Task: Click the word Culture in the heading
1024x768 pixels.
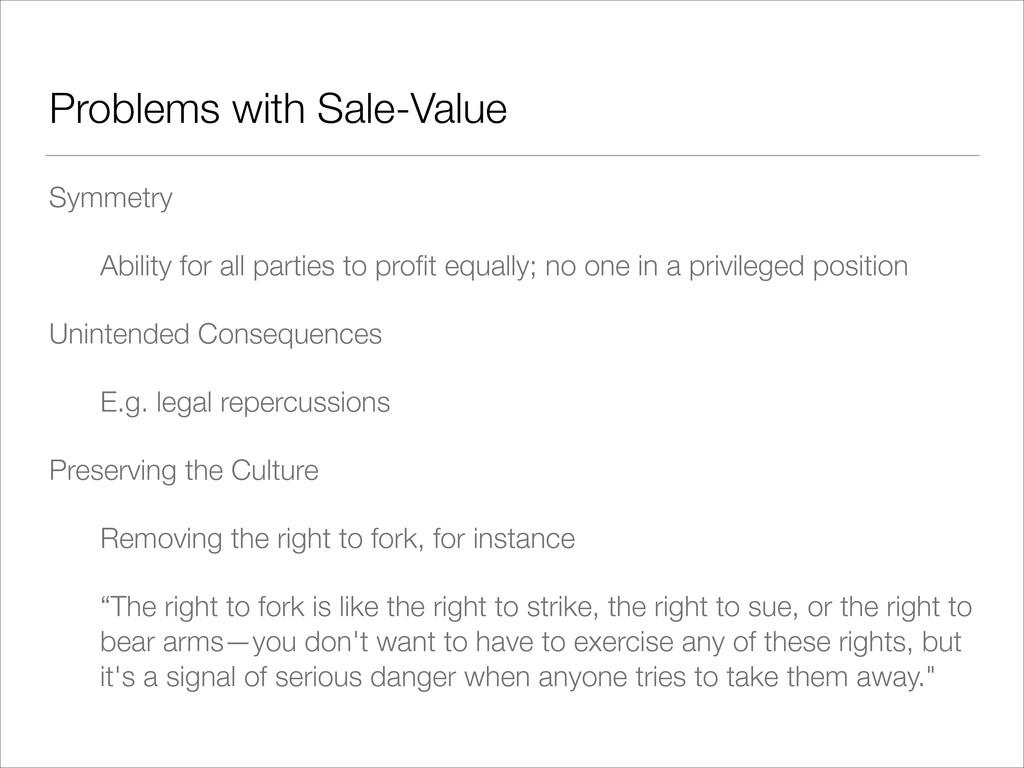Action: 274,471
